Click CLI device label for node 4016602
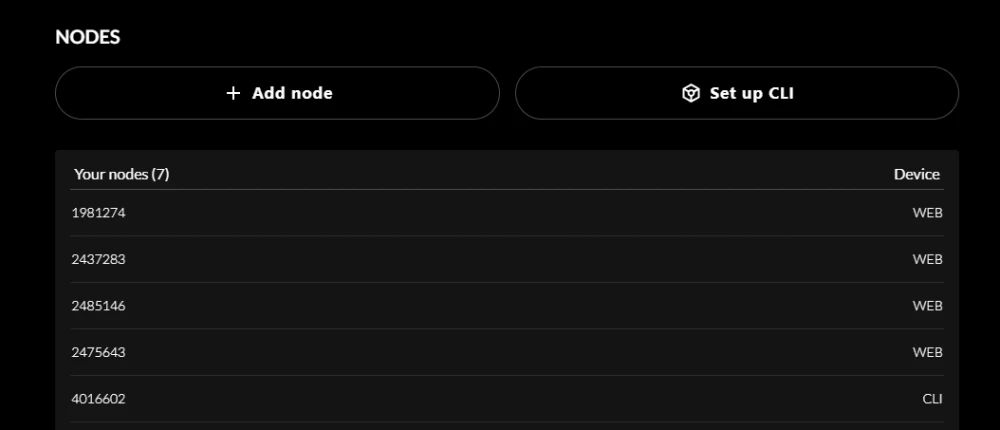The height and width of the screenshot is (430, 1000). click(932, 399)
